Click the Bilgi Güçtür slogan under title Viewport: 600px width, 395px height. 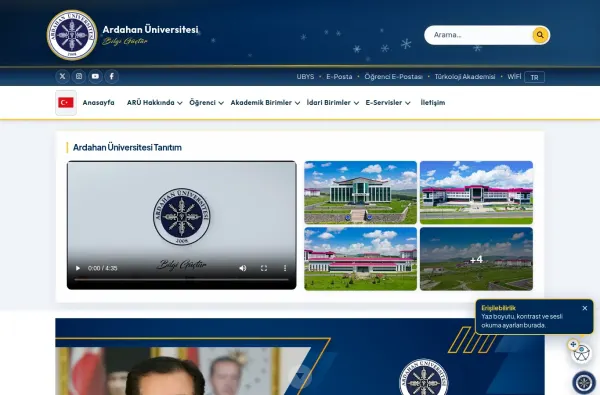pos(125,41)
